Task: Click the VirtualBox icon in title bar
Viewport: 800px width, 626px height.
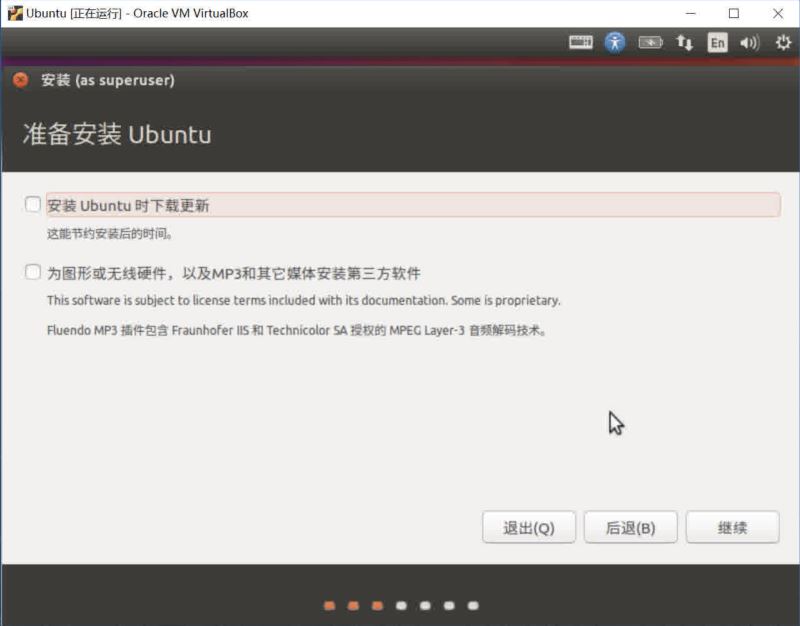Action: (x=14, y=13)
